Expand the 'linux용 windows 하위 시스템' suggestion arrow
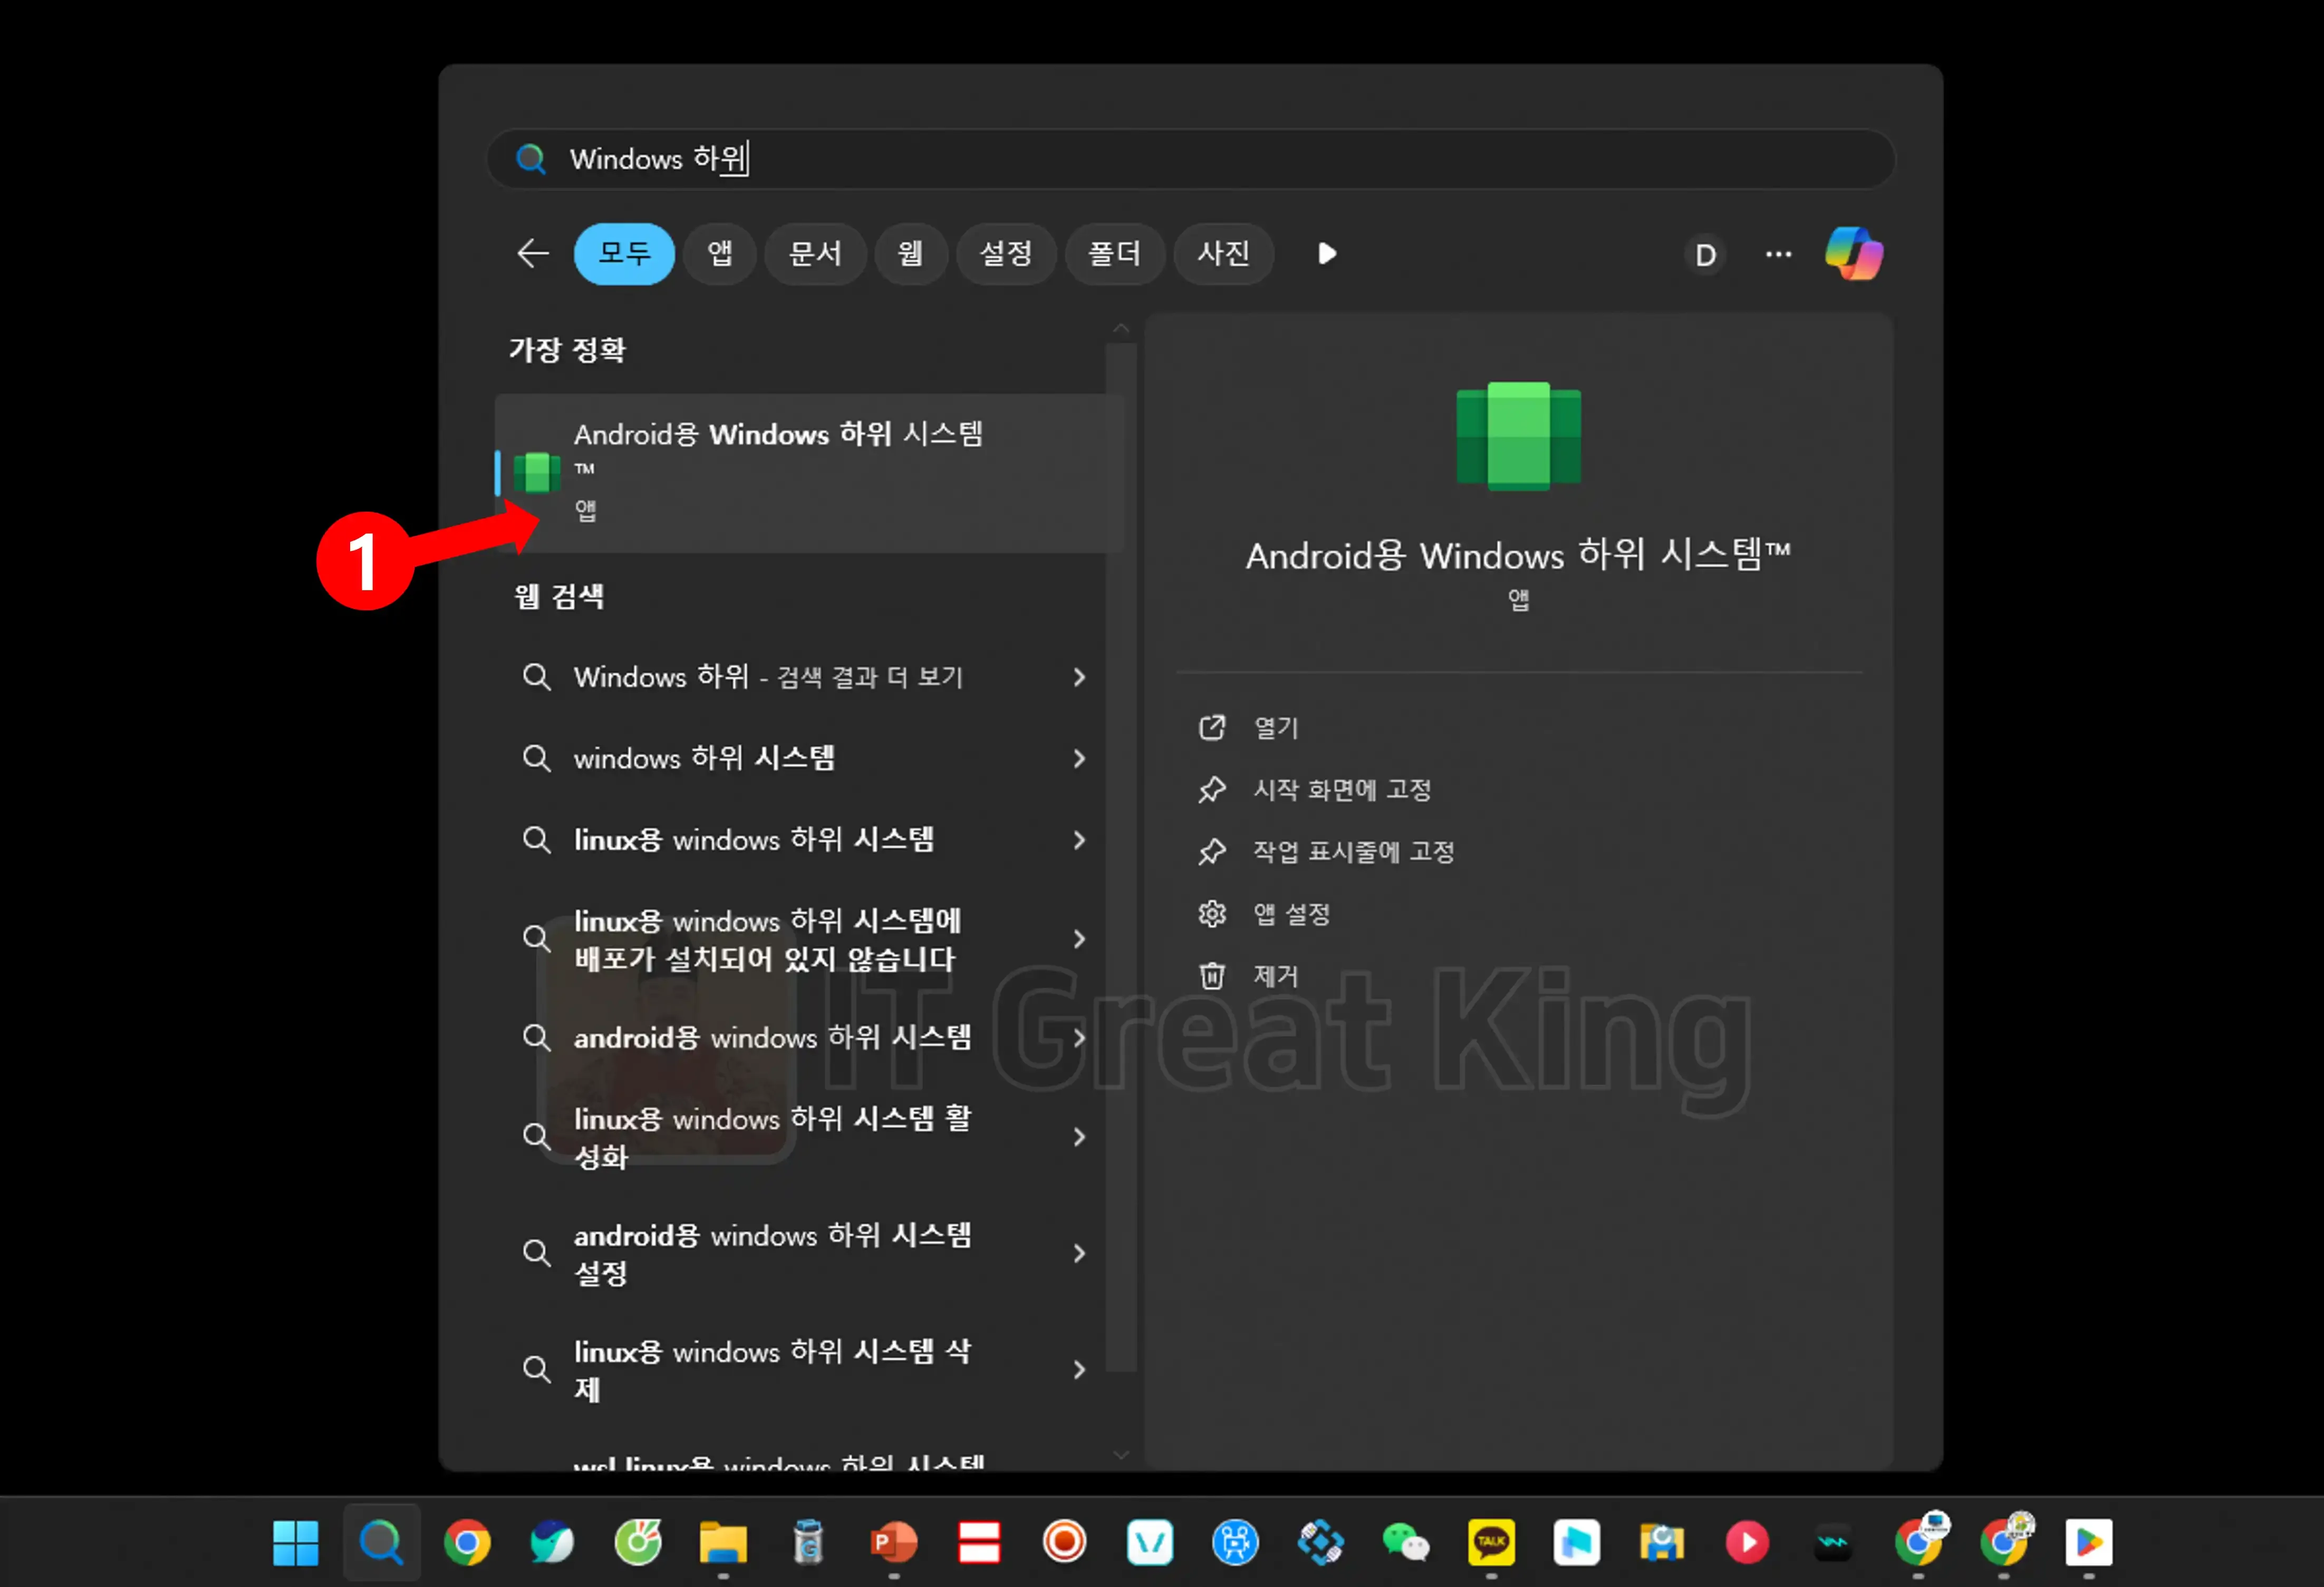 click(x=1079, y=840)
